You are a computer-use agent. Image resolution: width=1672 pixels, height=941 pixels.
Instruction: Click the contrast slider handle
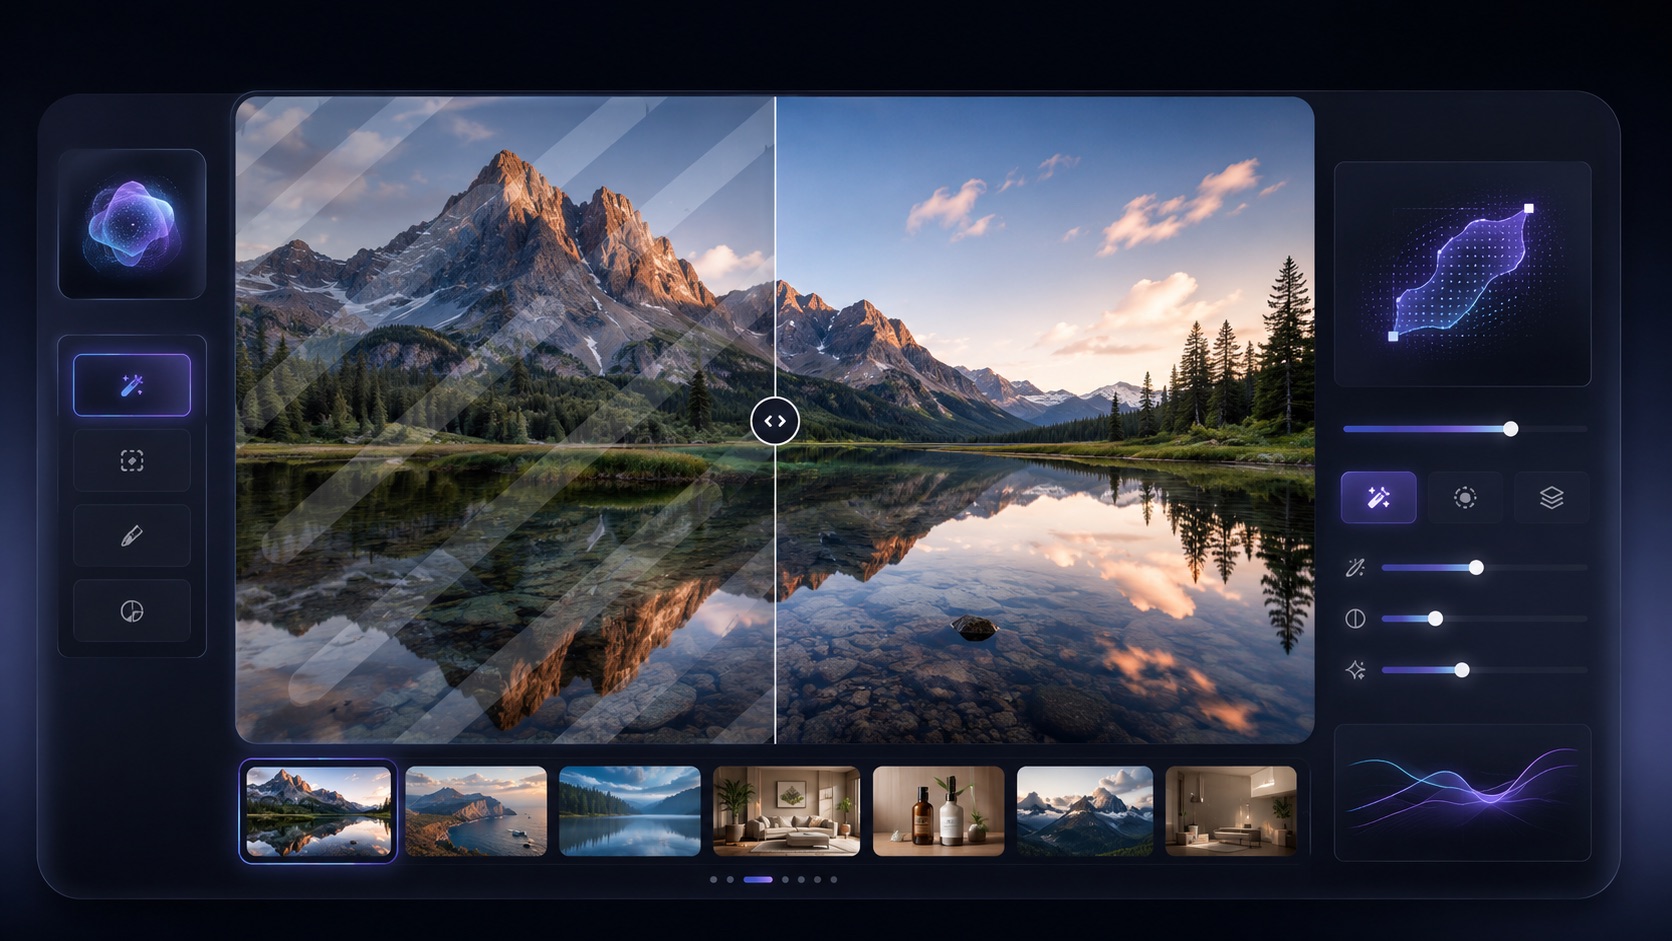(x=1435, y=619)
